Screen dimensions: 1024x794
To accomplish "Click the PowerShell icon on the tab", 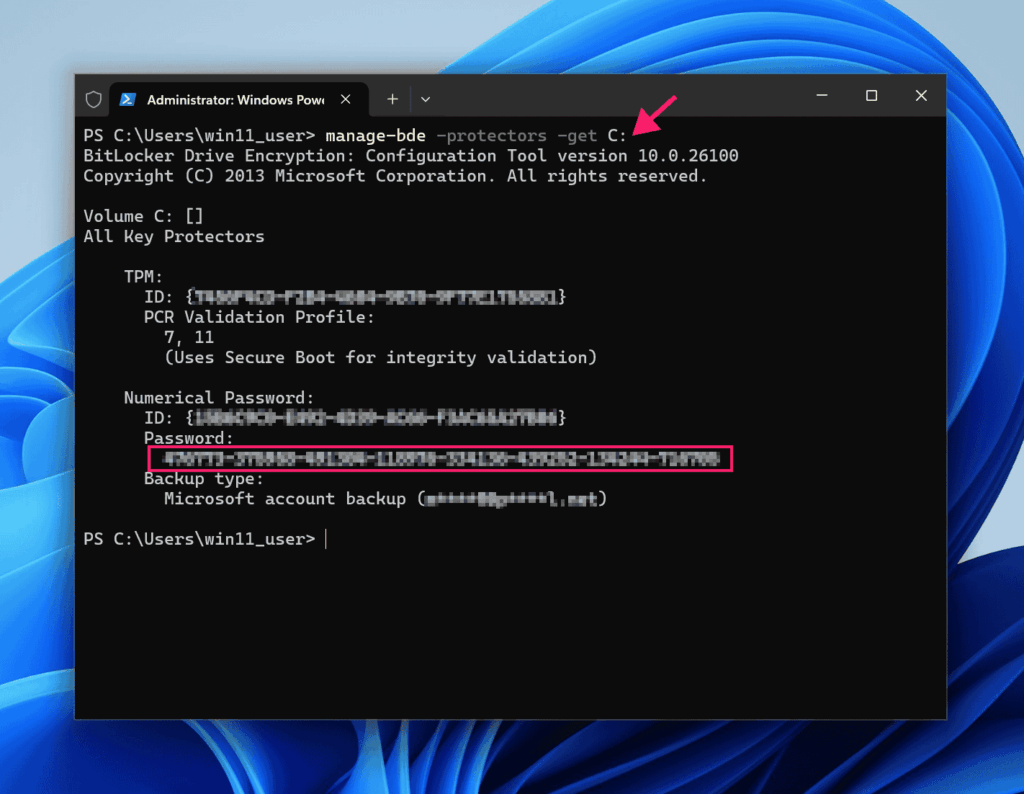I will coord(127,99).
